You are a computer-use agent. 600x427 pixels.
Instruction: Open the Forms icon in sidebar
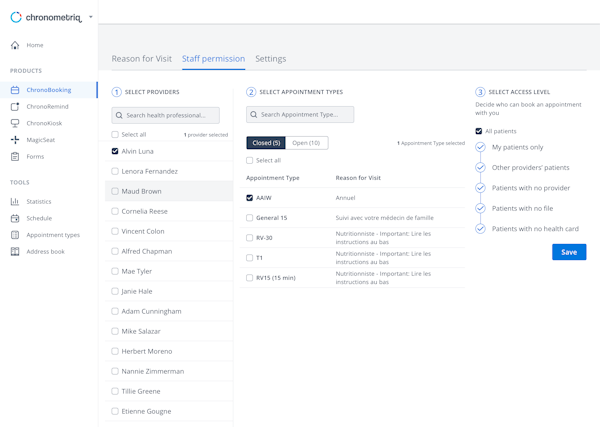click(x=15, y=157)
